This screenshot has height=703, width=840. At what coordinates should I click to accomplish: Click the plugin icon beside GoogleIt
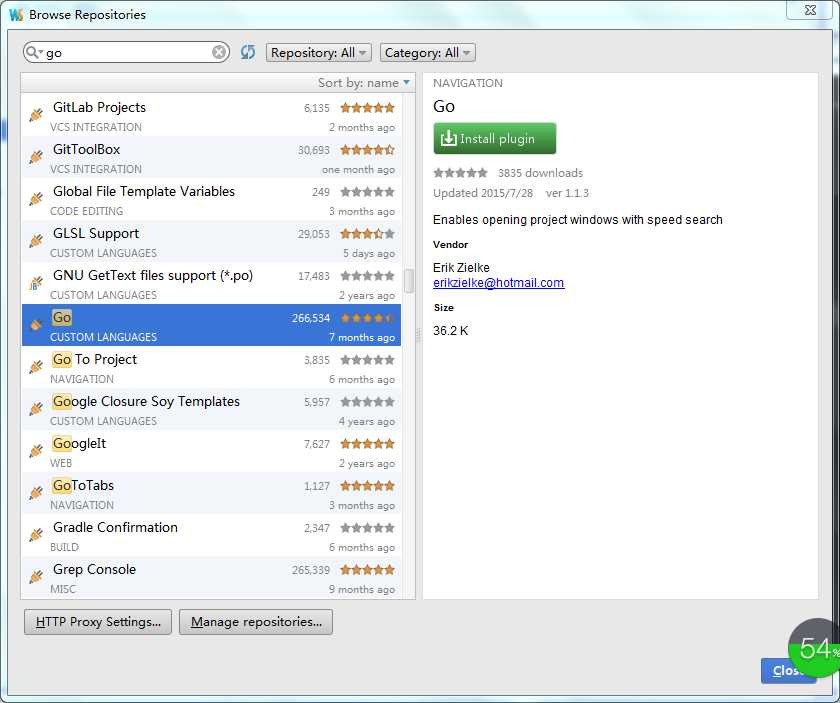[x=36, y=451]
